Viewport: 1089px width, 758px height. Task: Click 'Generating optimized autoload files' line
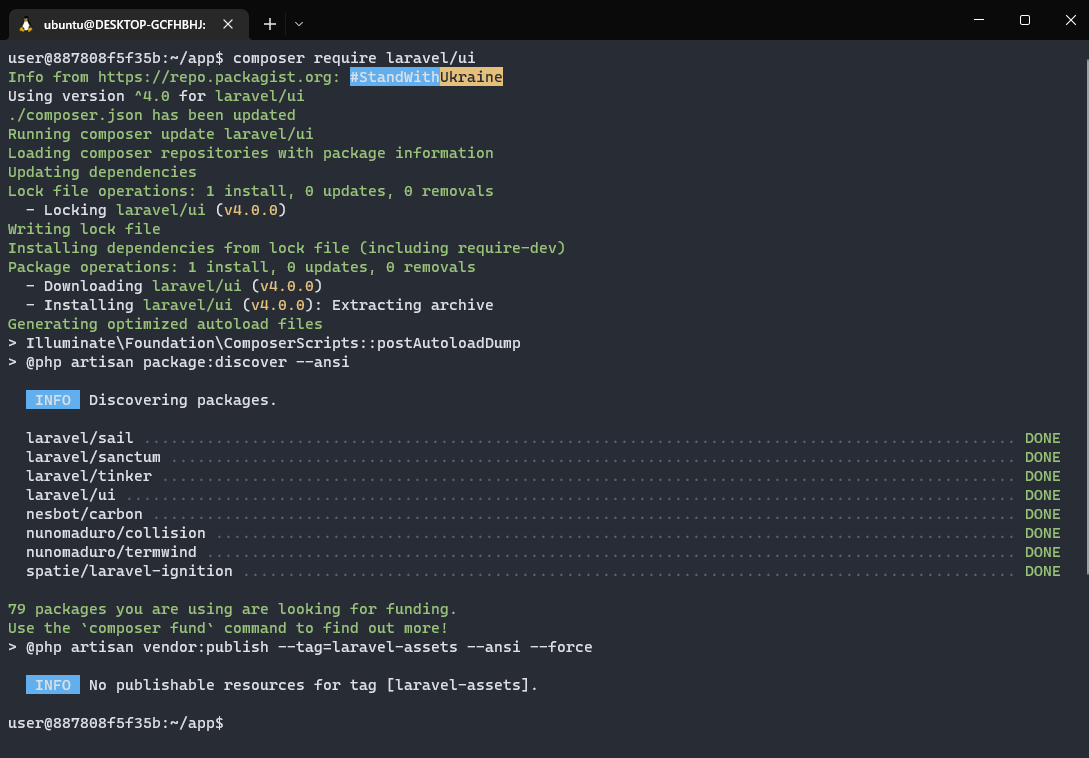click(165, 324)
